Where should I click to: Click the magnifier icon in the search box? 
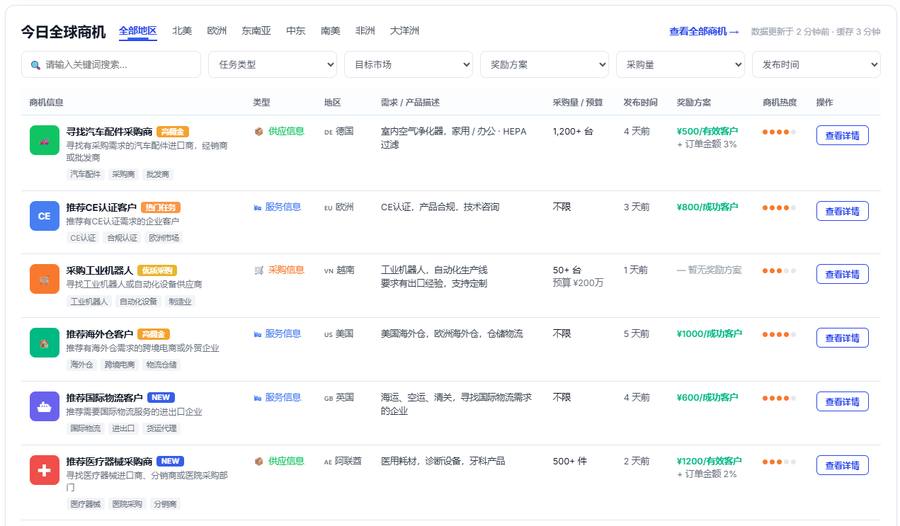tap(36, 65)
